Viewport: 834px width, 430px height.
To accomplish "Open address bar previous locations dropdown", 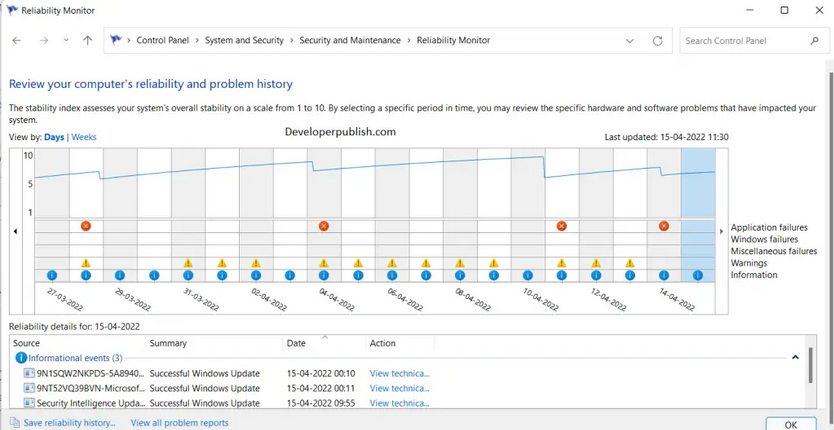I will coord(630,41).
